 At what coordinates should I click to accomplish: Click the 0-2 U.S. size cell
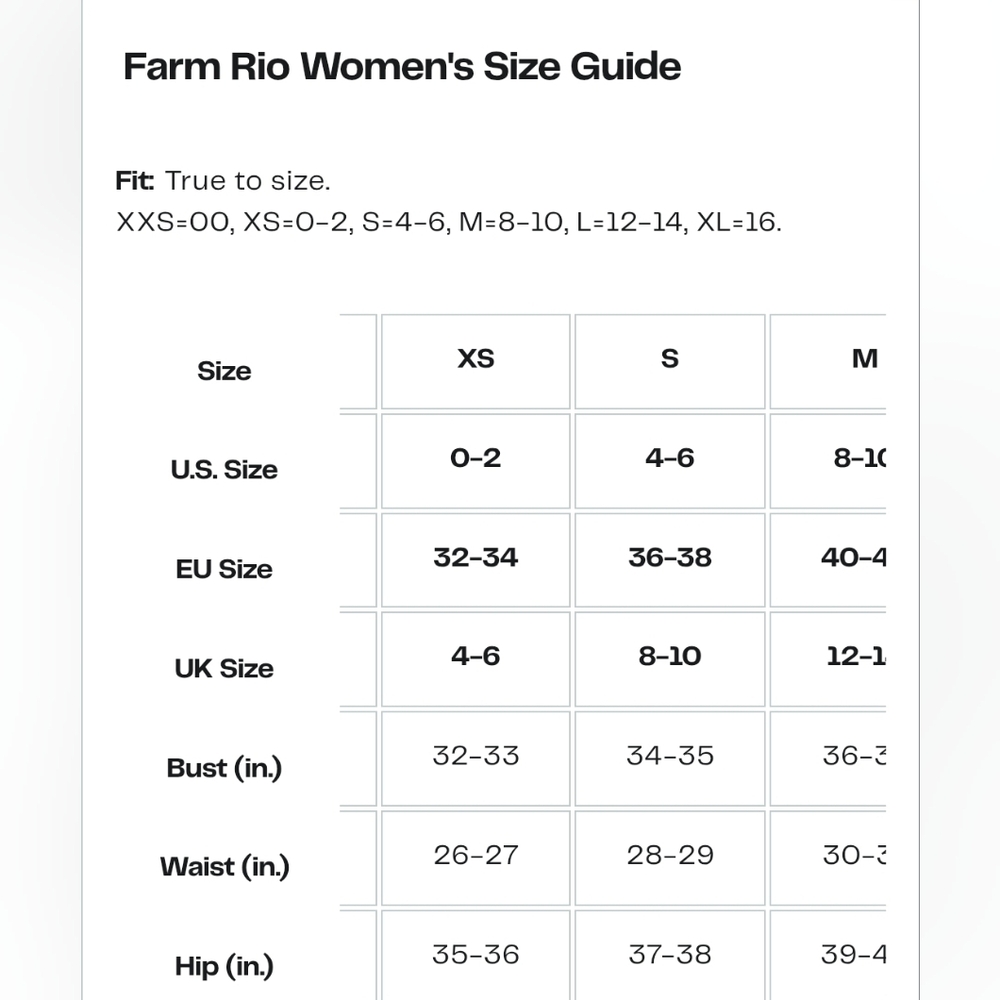[476, 460]
